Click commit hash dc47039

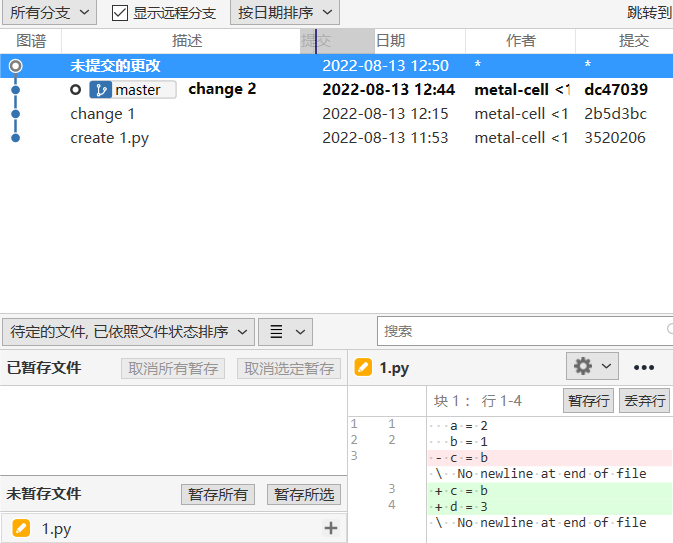pyautogui.click(x=616, y=90)
